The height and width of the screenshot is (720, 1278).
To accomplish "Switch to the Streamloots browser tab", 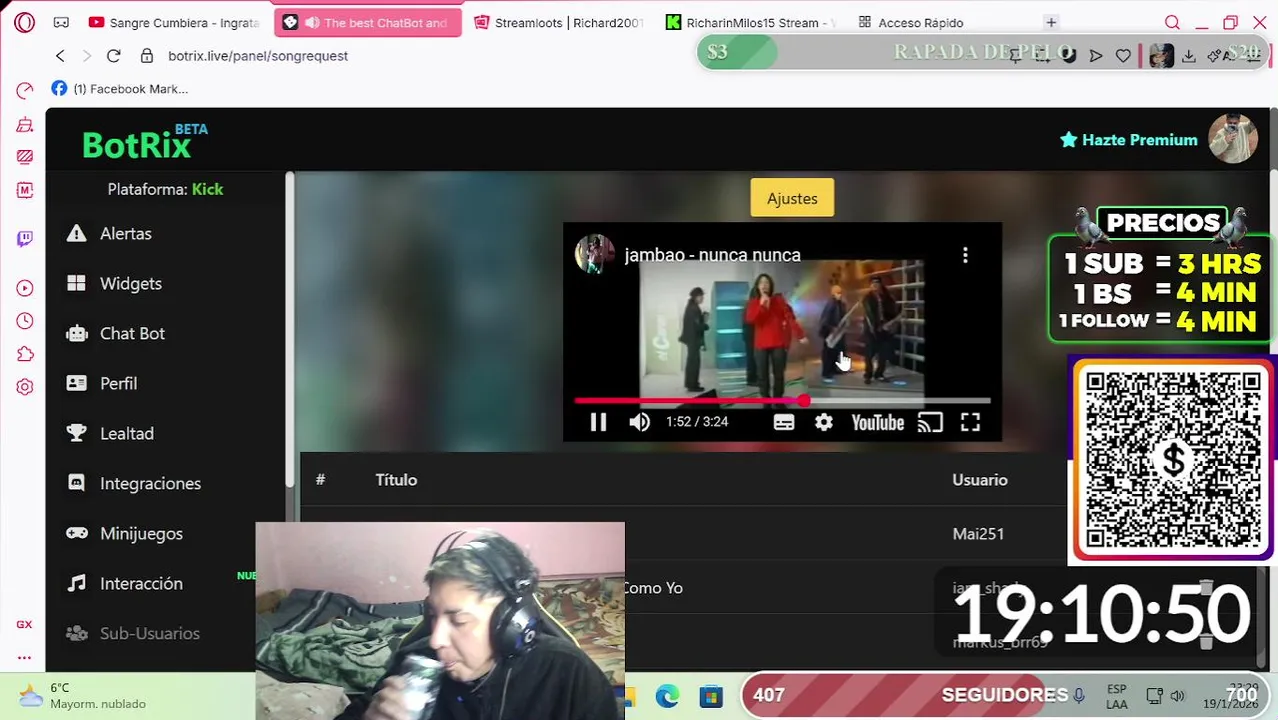I will click(560, 22).
